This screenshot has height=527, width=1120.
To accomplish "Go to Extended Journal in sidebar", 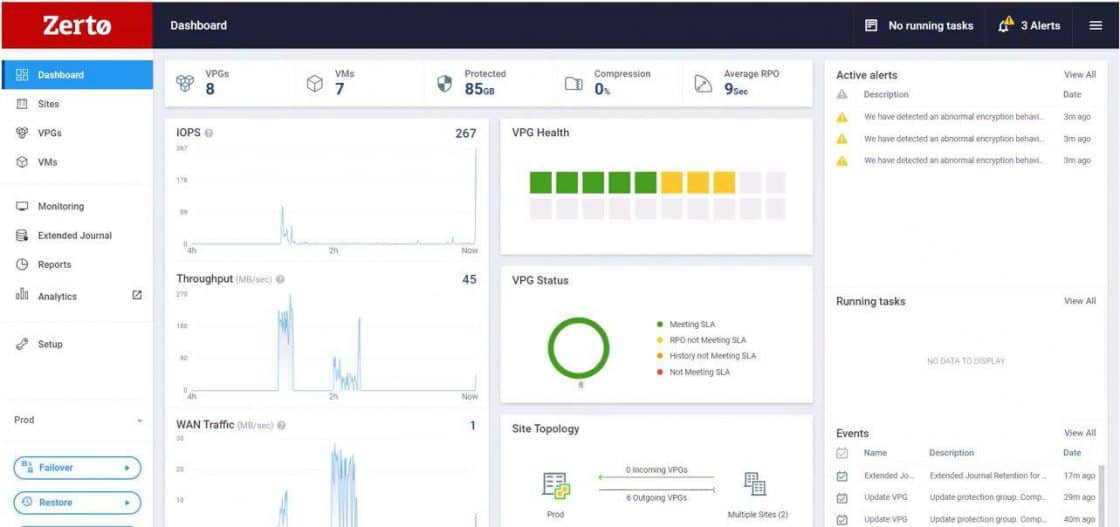I will click(74, 236).
